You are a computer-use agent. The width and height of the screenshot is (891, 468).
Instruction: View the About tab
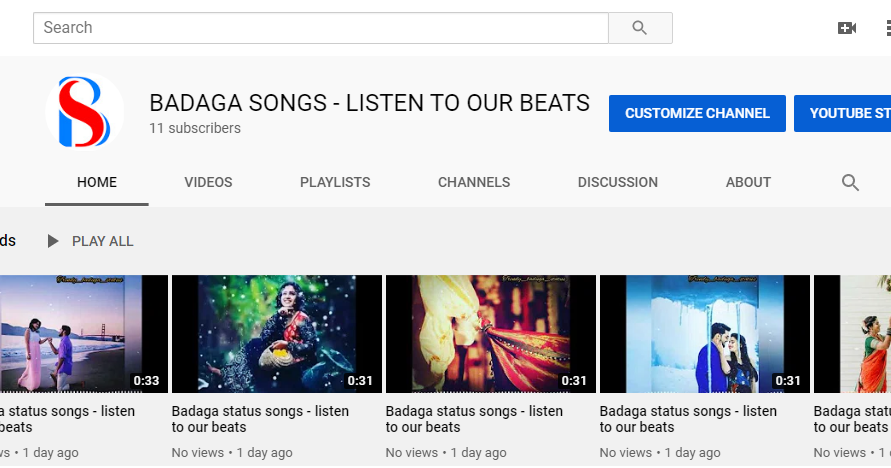point(748,182)
